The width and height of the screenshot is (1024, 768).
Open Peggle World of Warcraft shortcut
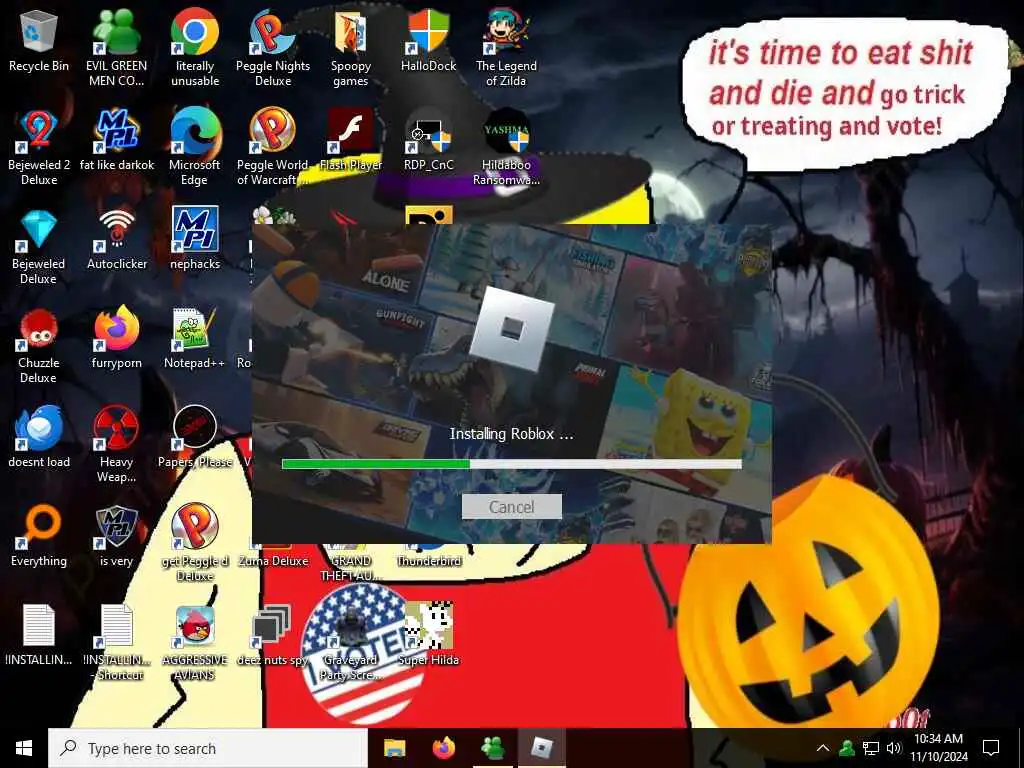tap(273, 146)
